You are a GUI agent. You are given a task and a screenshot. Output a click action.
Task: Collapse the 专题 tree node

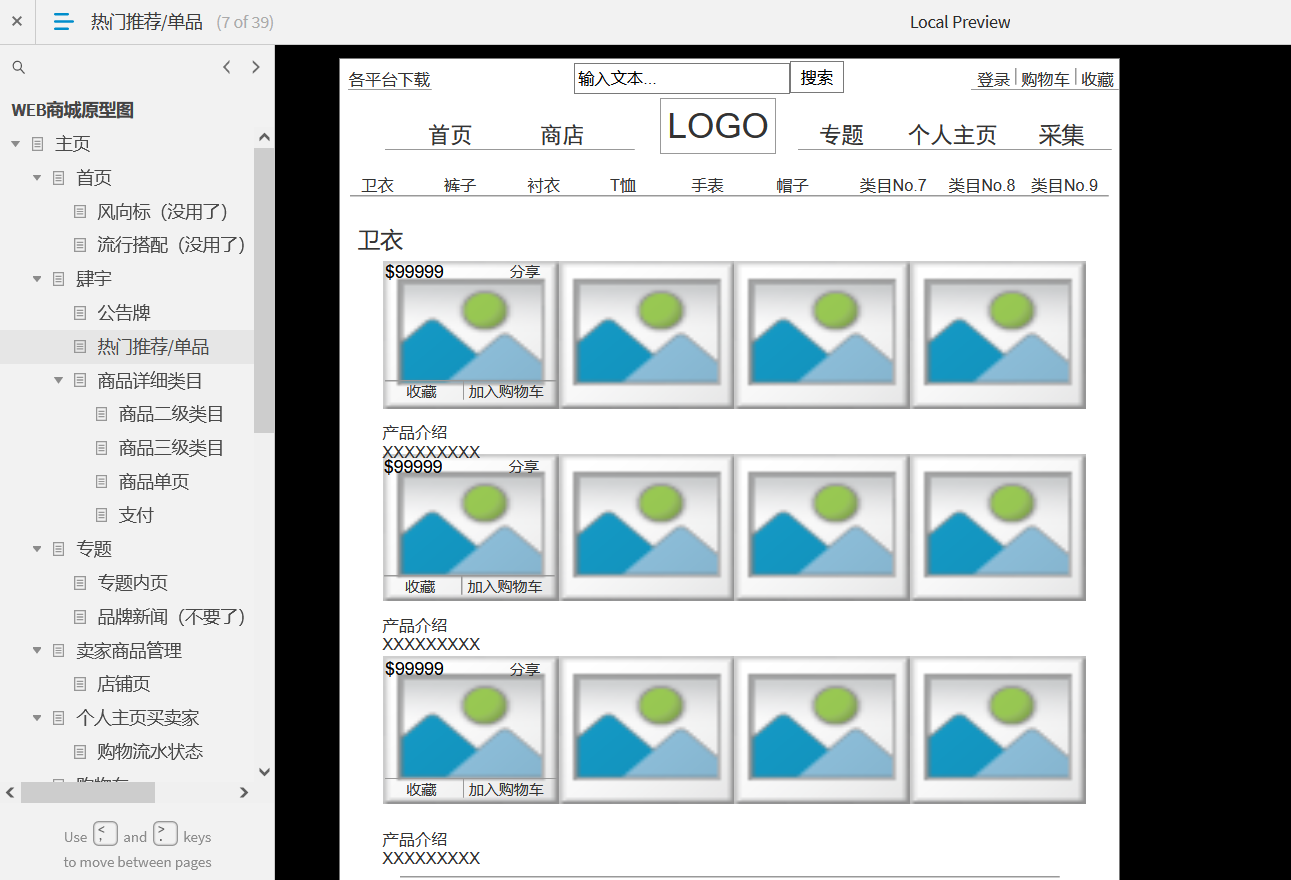click(37, 549)
